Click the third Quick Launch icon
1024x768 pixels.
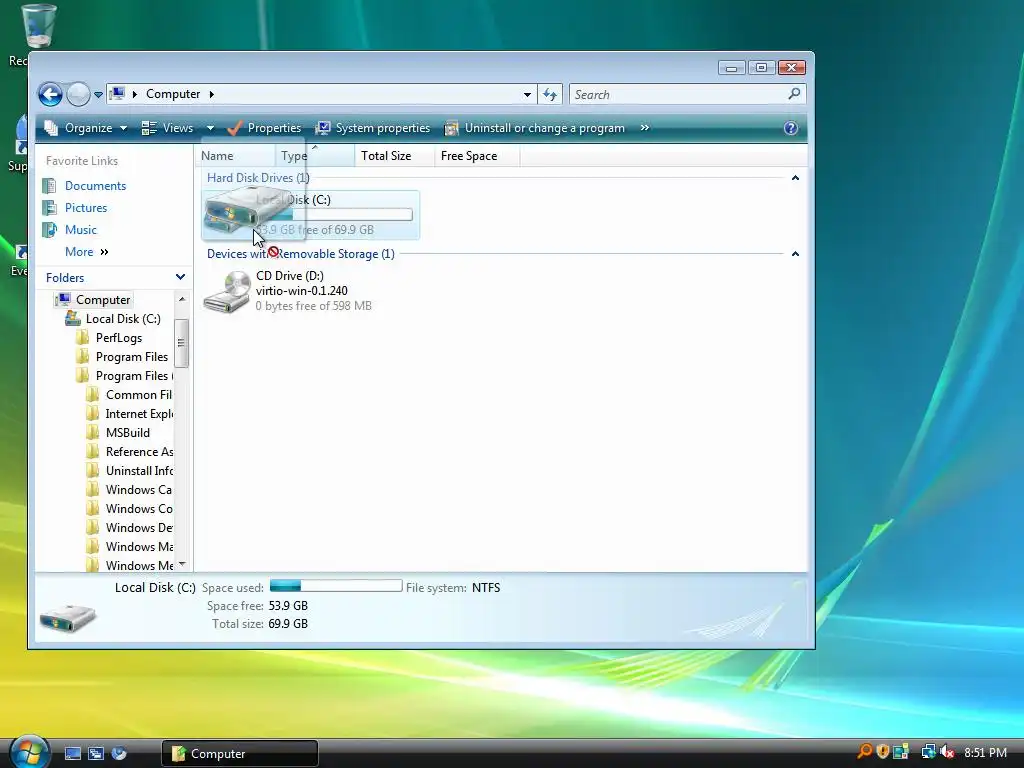(x=119, y=754)
